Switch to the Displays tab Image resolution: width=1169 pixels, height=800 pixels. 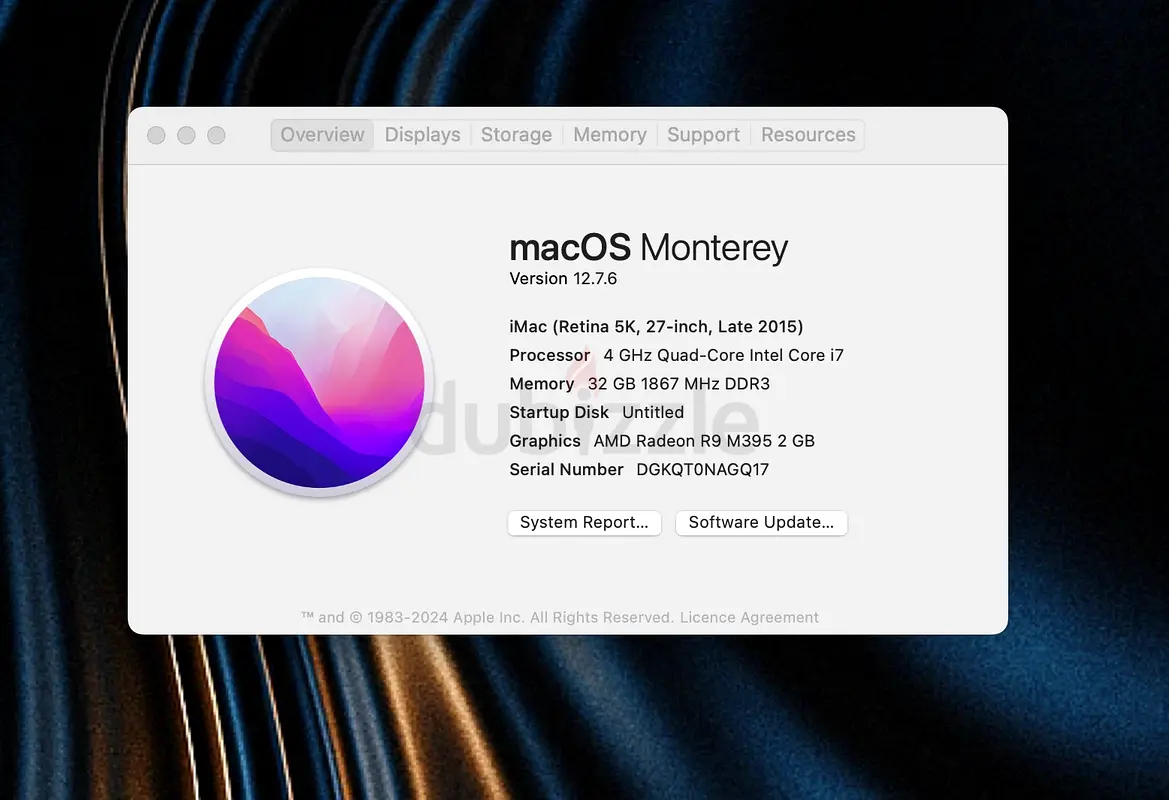(423, 135)
